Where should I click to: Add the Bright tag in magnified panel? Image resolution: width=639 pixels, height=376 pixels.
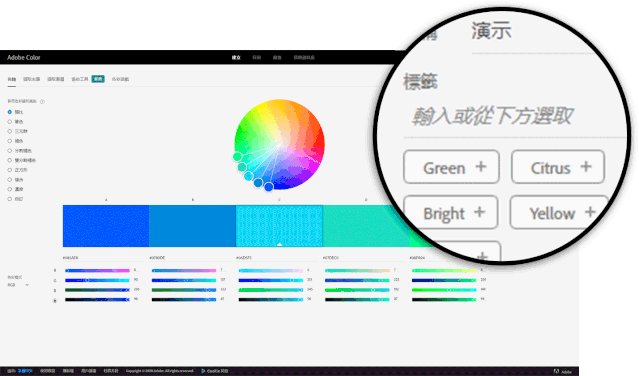(x=451, y=212)
